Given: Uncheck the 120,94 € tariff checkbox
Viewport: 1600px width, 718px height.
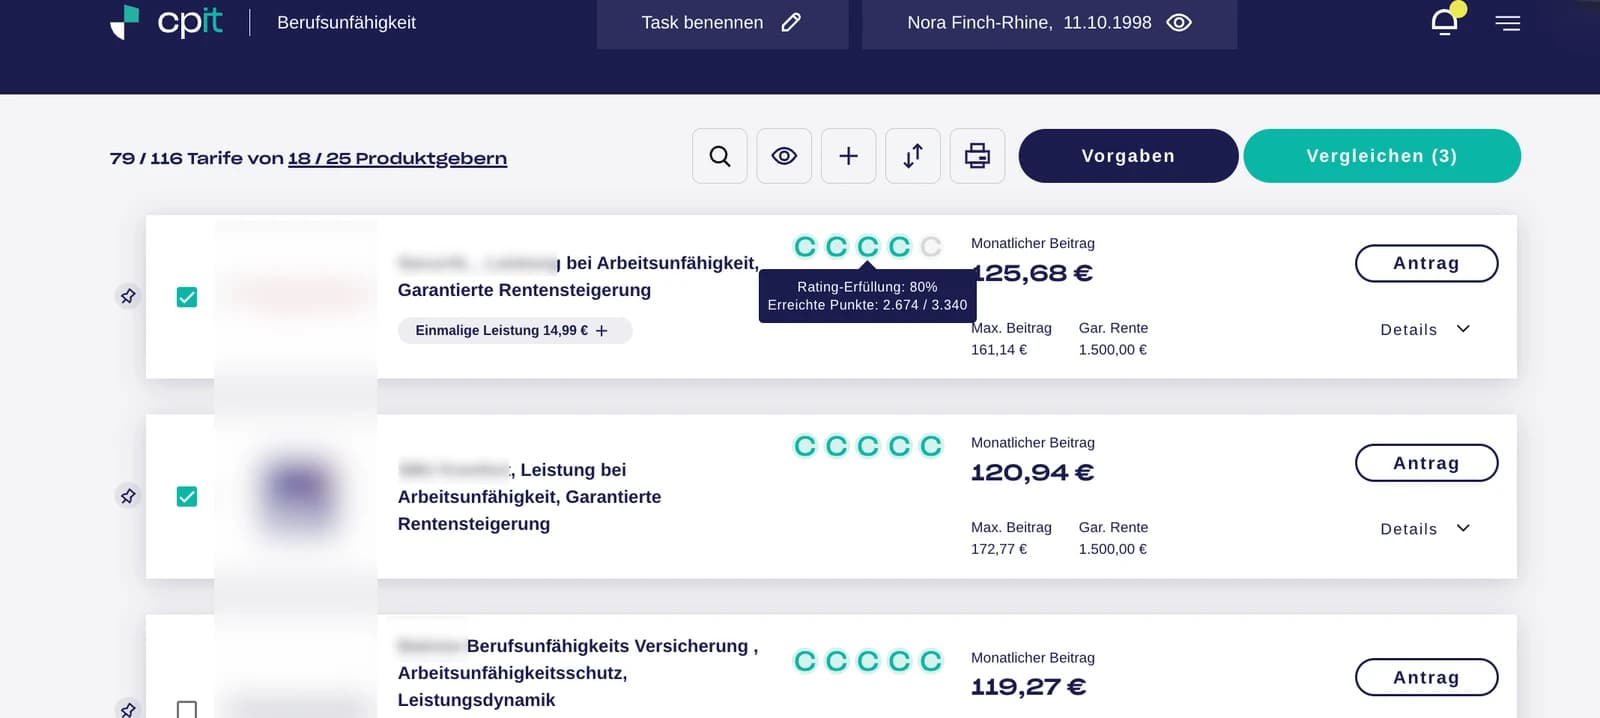Looking at the screenshot, I should click(187, 496).
